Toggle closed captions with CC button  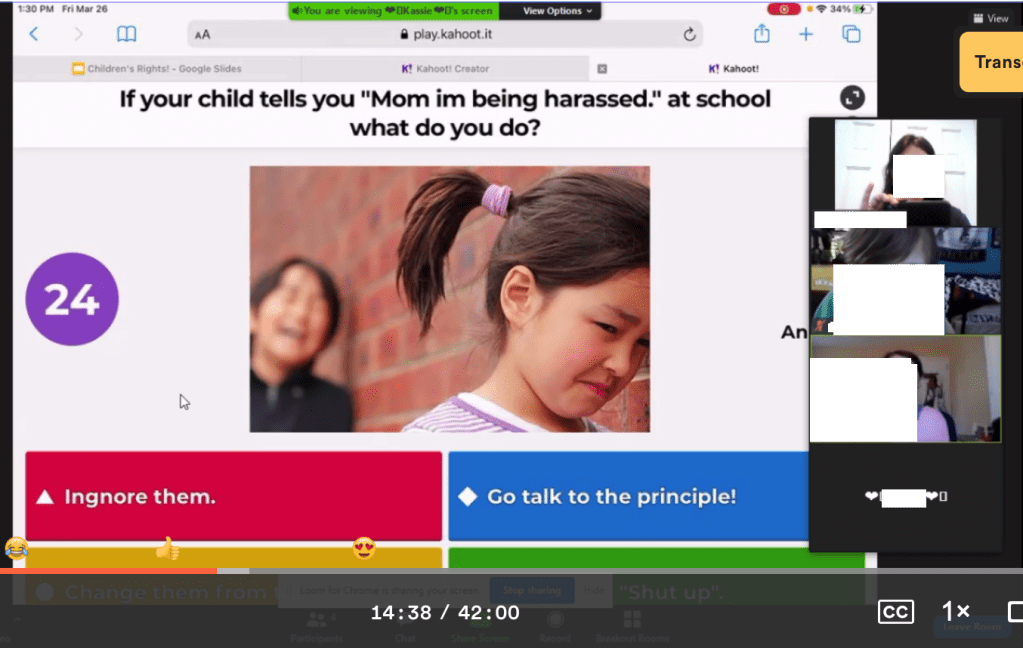pyautogui.click(x=895, y=612)
